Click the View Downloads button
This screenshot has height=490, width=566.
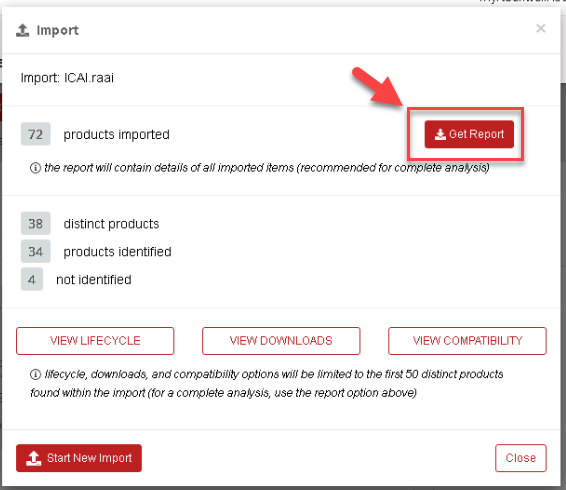(281, 341)
